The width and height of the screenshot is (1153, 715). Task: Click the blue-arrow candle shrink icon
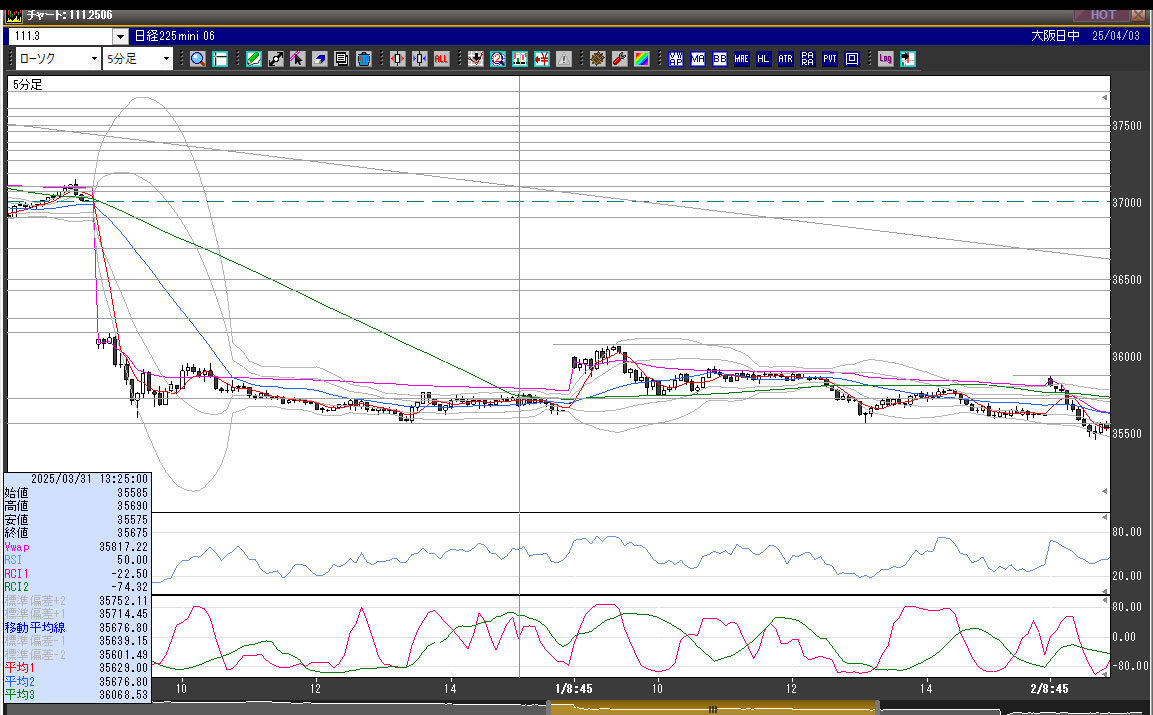pyautogui.click(x=420, y=59)
